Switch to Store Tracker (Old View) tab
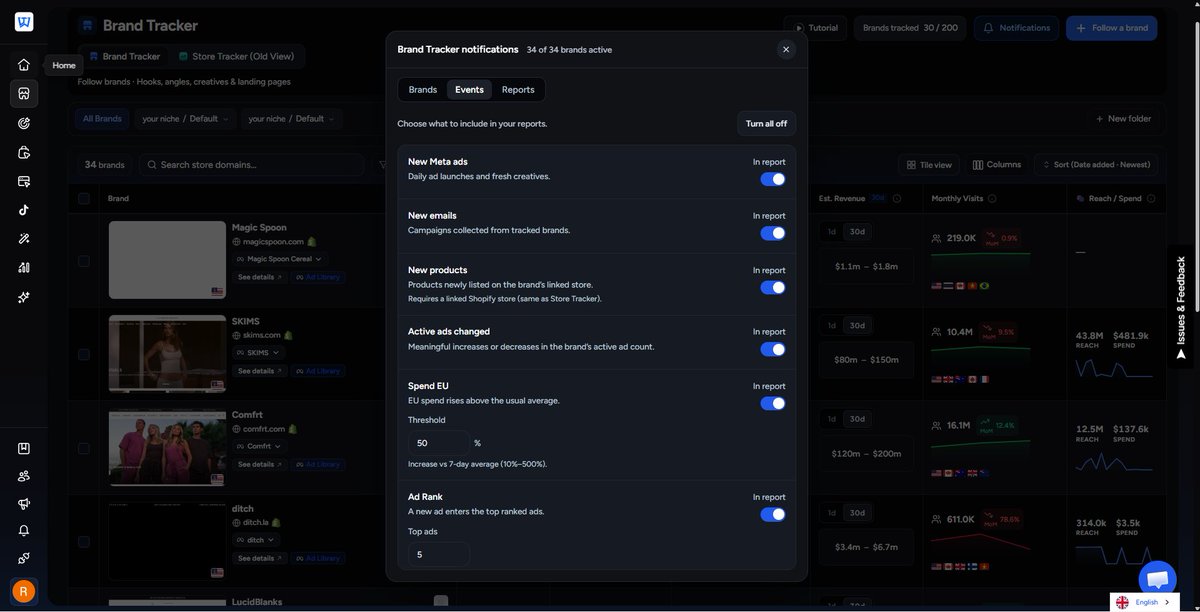 [236, 57]
